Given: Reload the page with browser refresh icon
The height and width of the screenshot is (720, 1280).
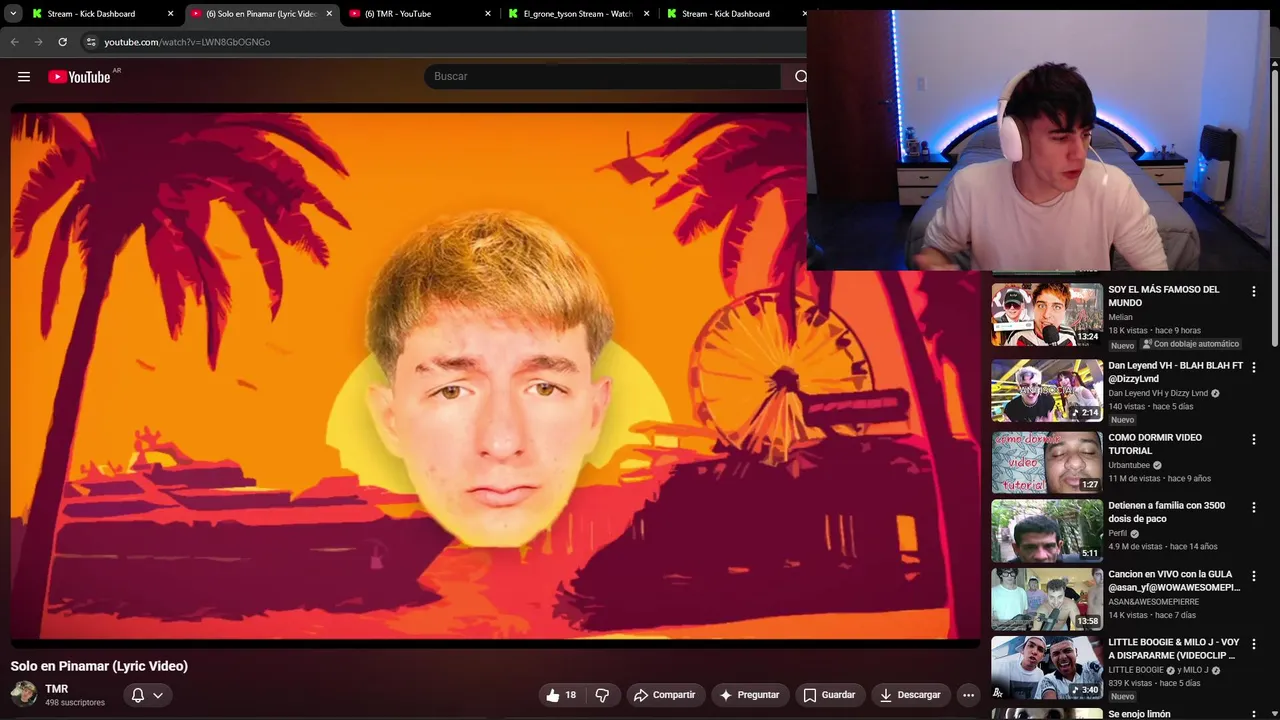Looking at the screenshot, I should pos(62,42).
